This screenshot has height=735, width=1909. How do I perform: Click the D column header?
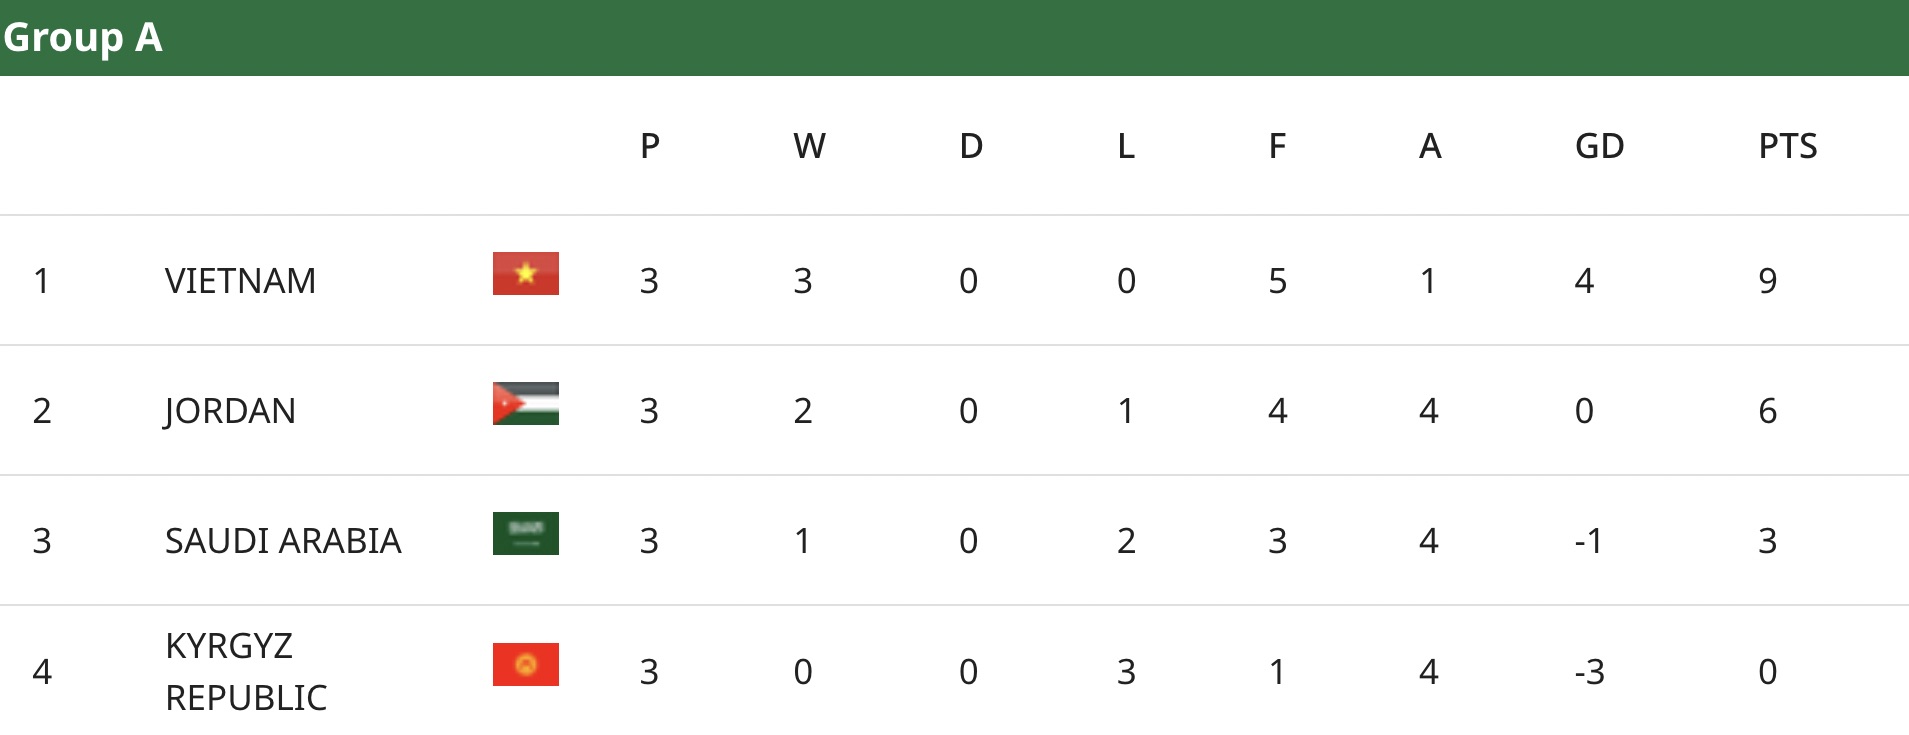coord(971,147)
